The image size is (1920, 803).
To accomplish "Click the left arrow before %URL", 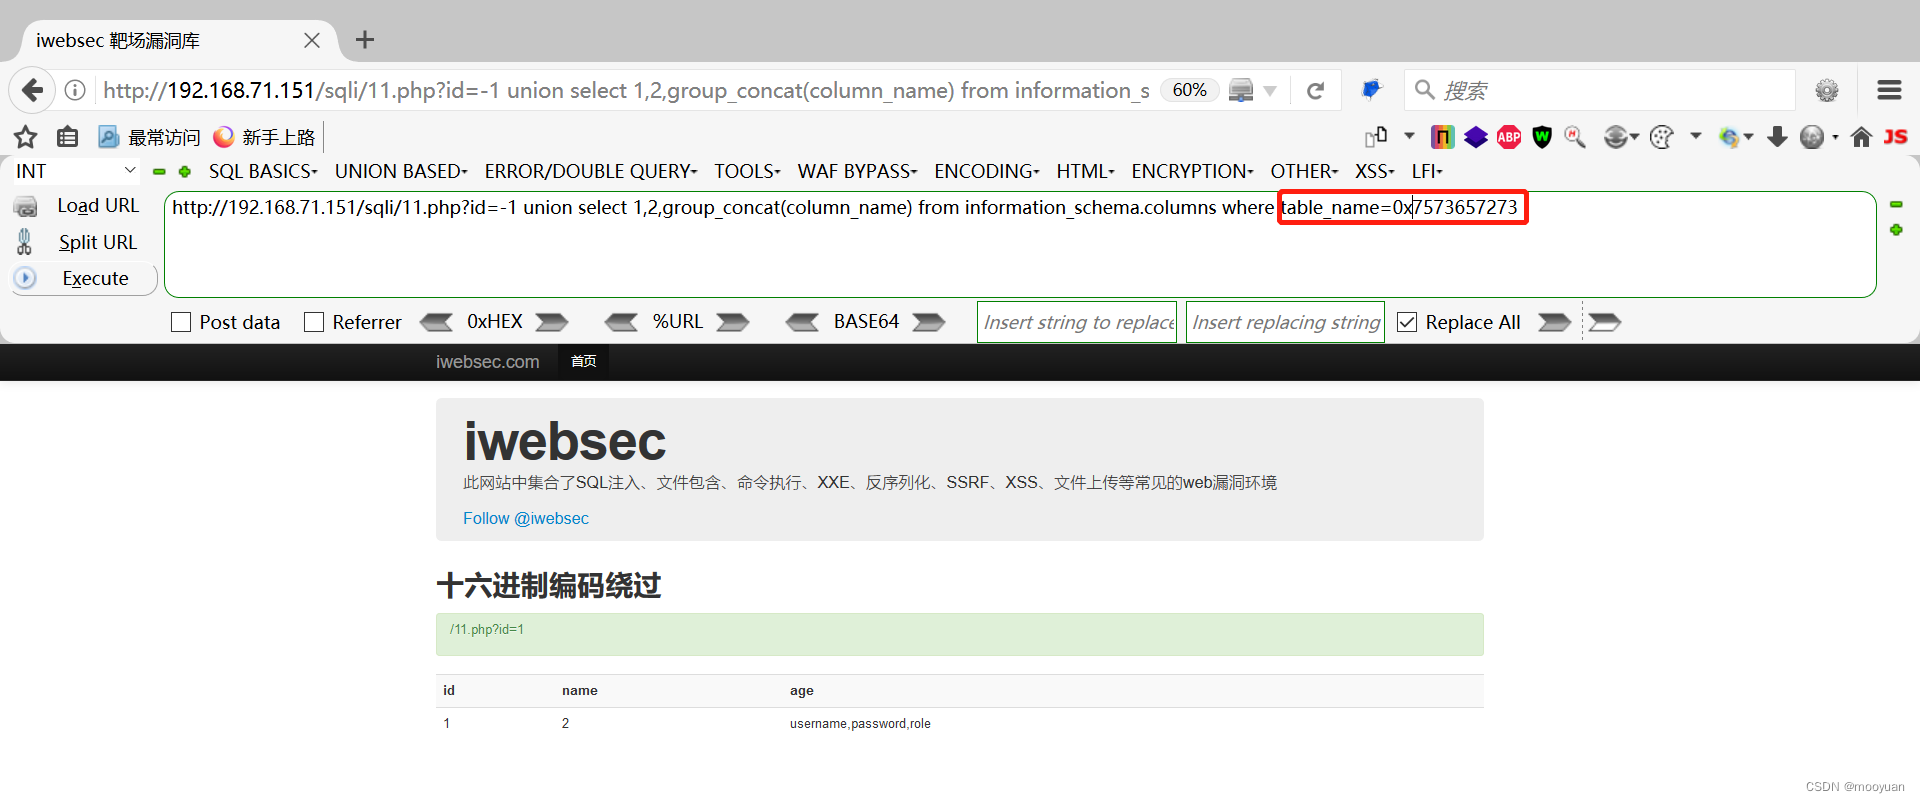I will [621, 322].
